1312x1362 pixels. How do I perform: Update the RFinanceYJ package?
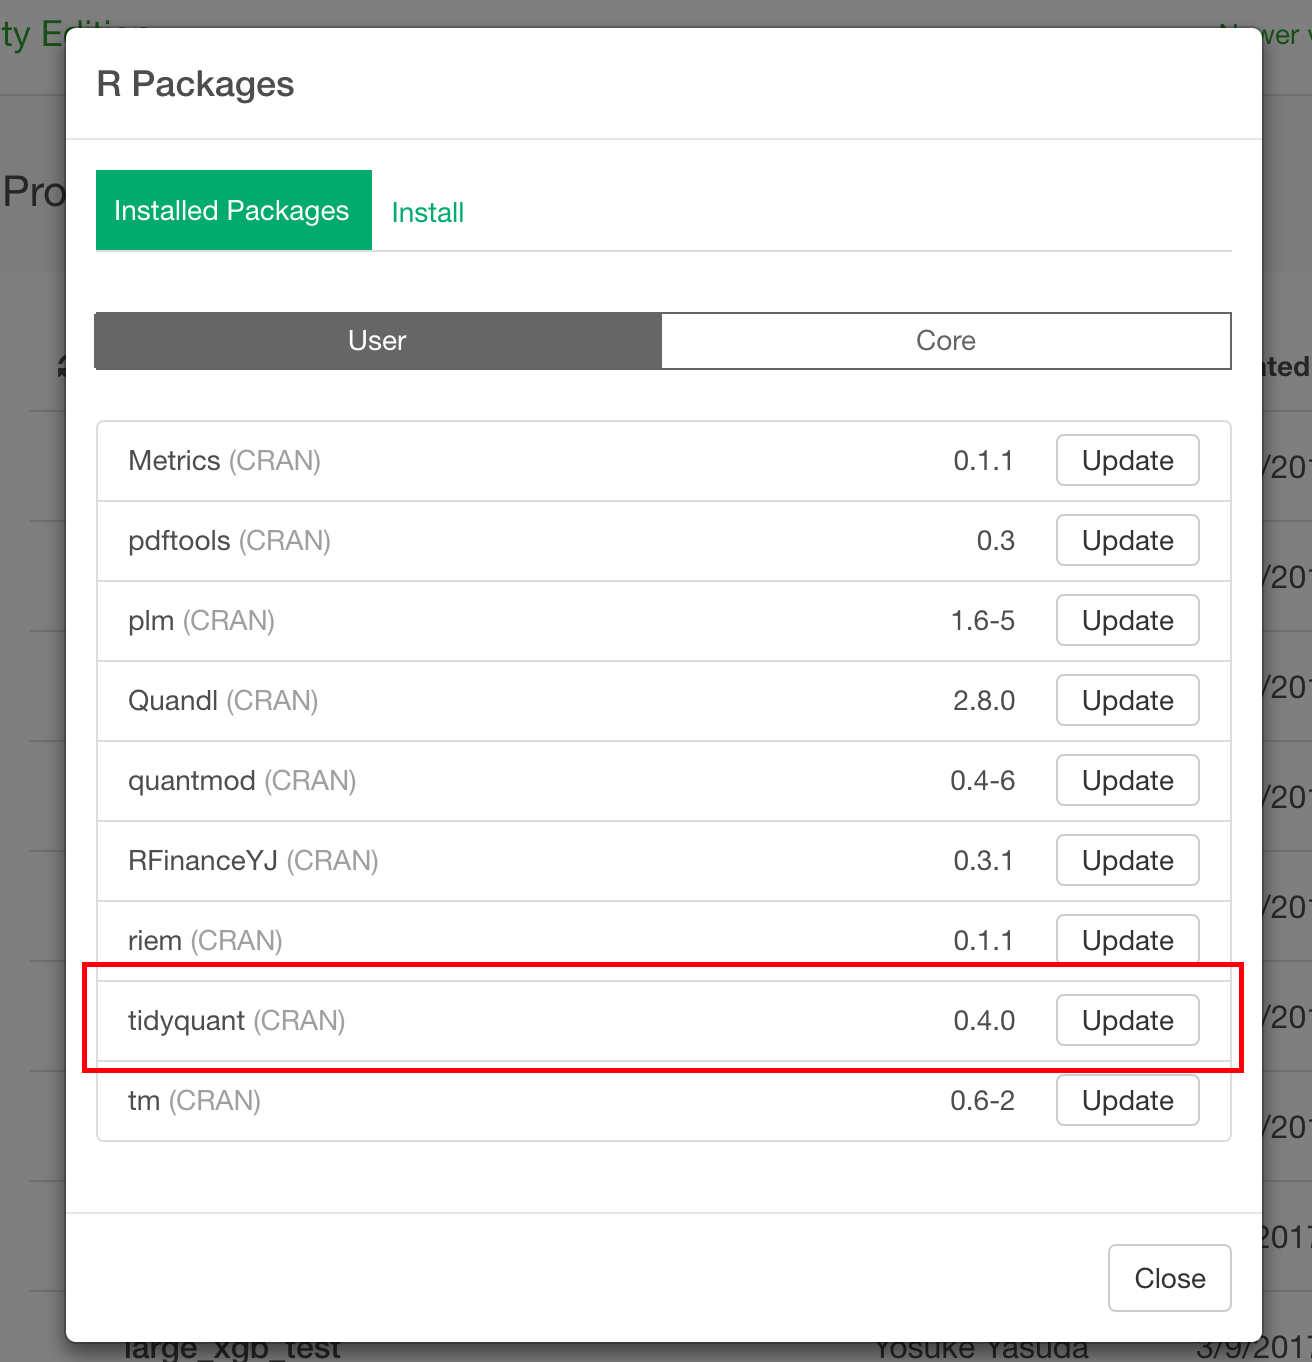(x=1127, y=860)
